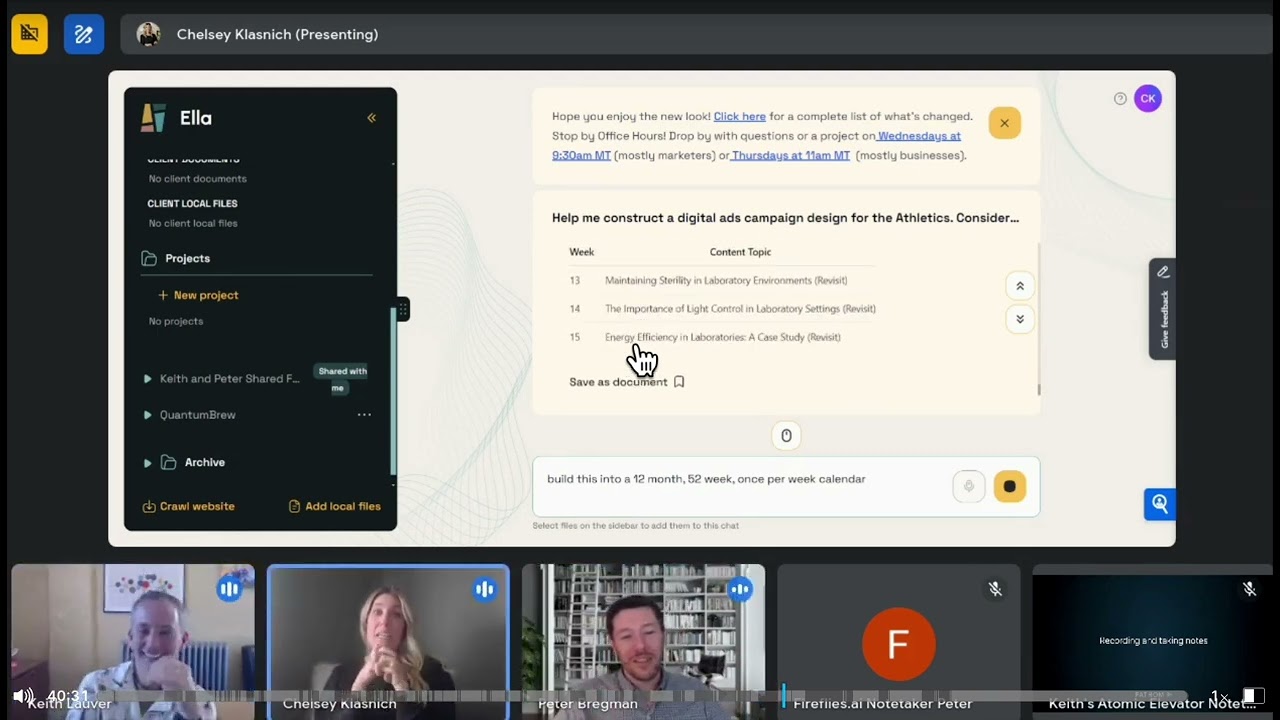This screenshot has width=1280, height=720.
Task: Open Chelsey Klasnich presenter avatar in header
Action: click(148, 34)
